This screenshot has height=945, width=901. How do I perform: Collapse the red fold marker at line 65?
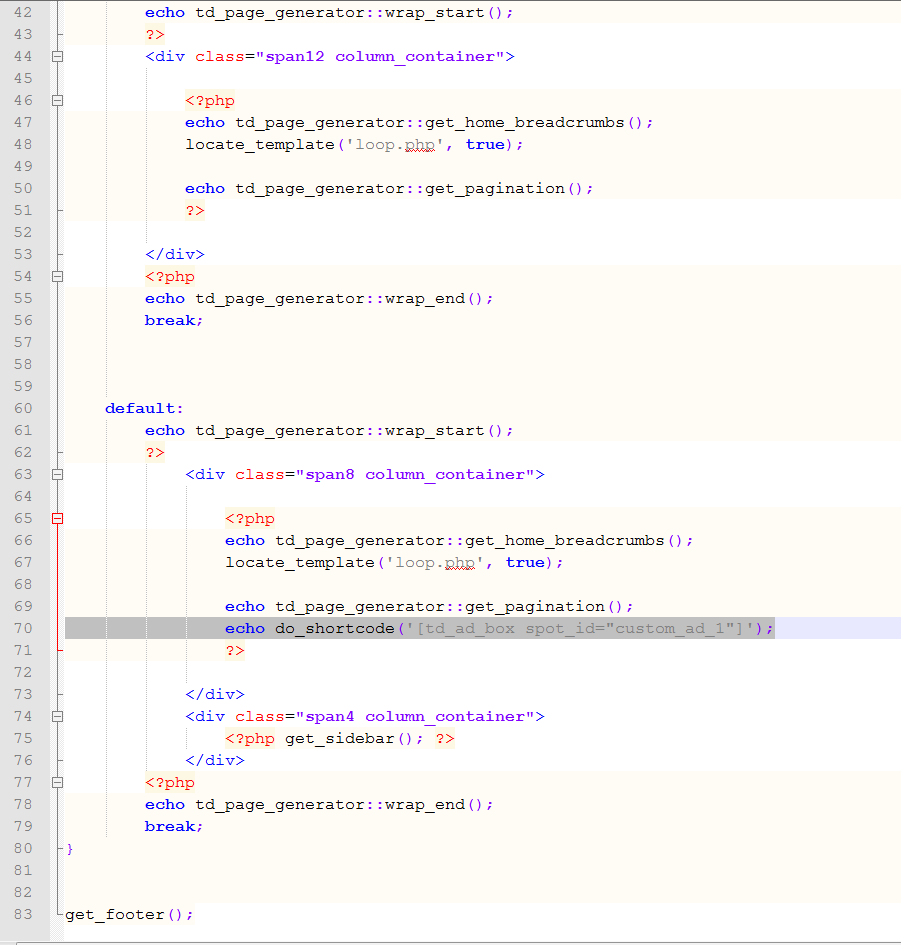pos(57,519)
